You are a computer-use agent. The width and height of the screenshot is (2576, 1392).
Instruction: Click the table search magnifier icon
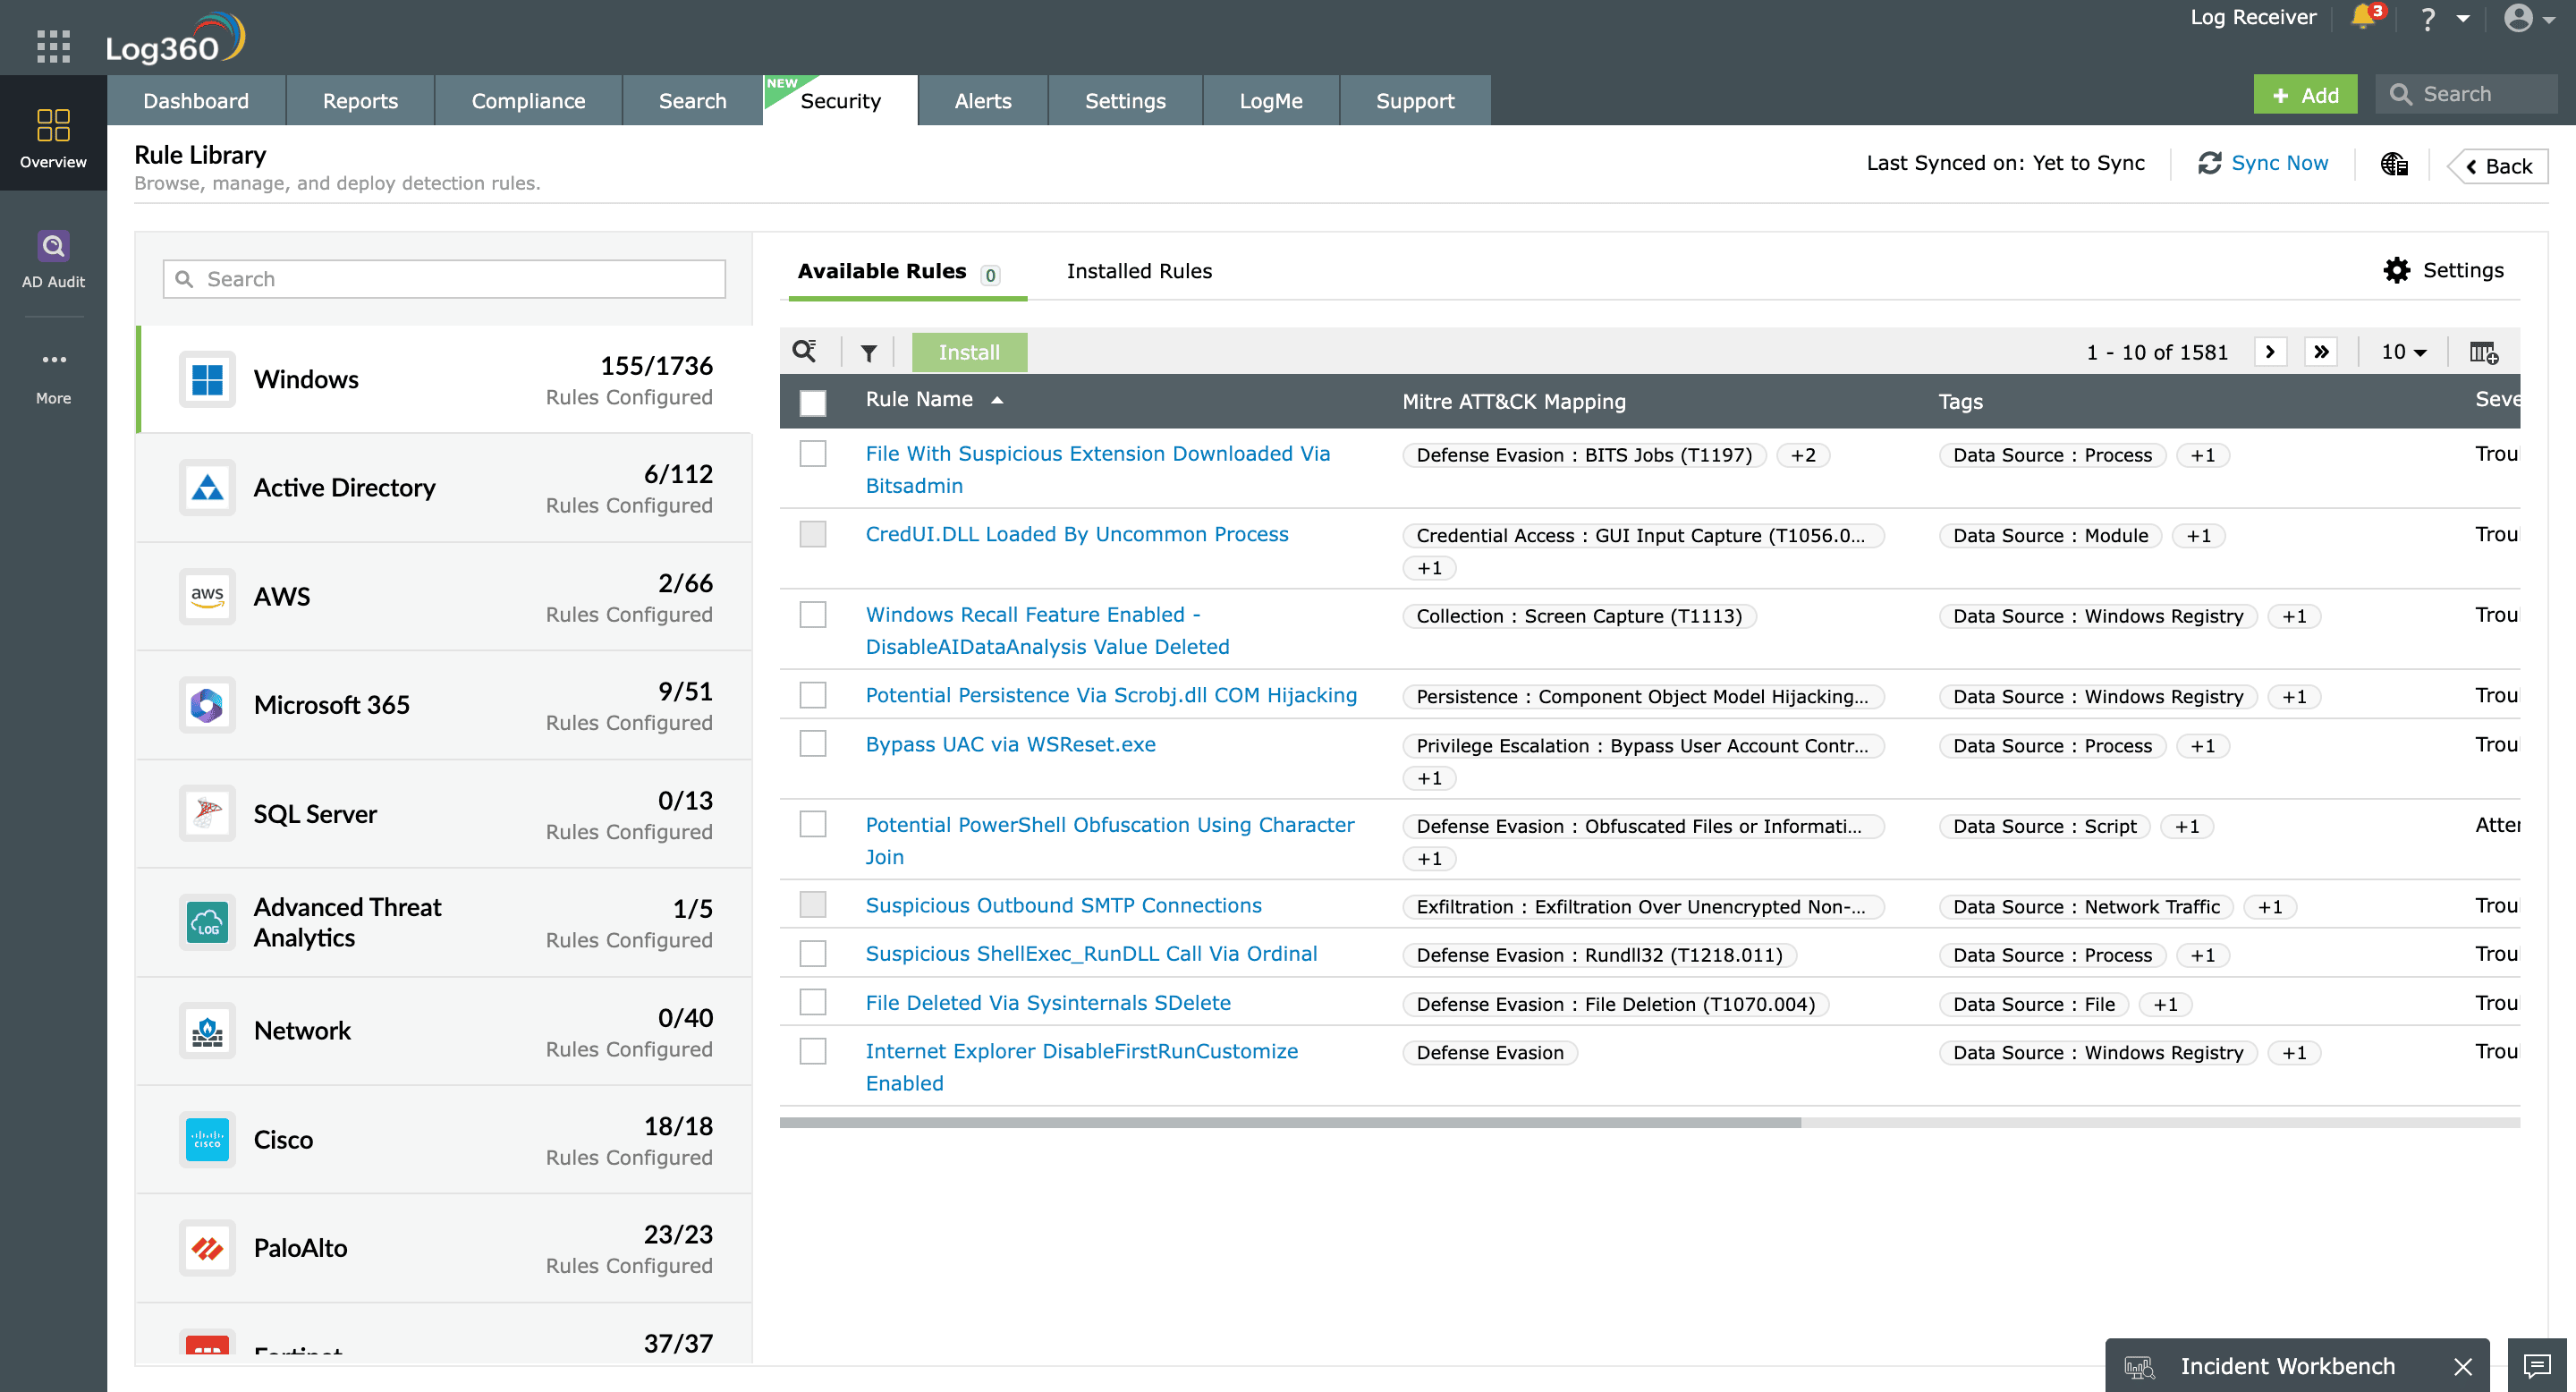(x=805, y=351)
